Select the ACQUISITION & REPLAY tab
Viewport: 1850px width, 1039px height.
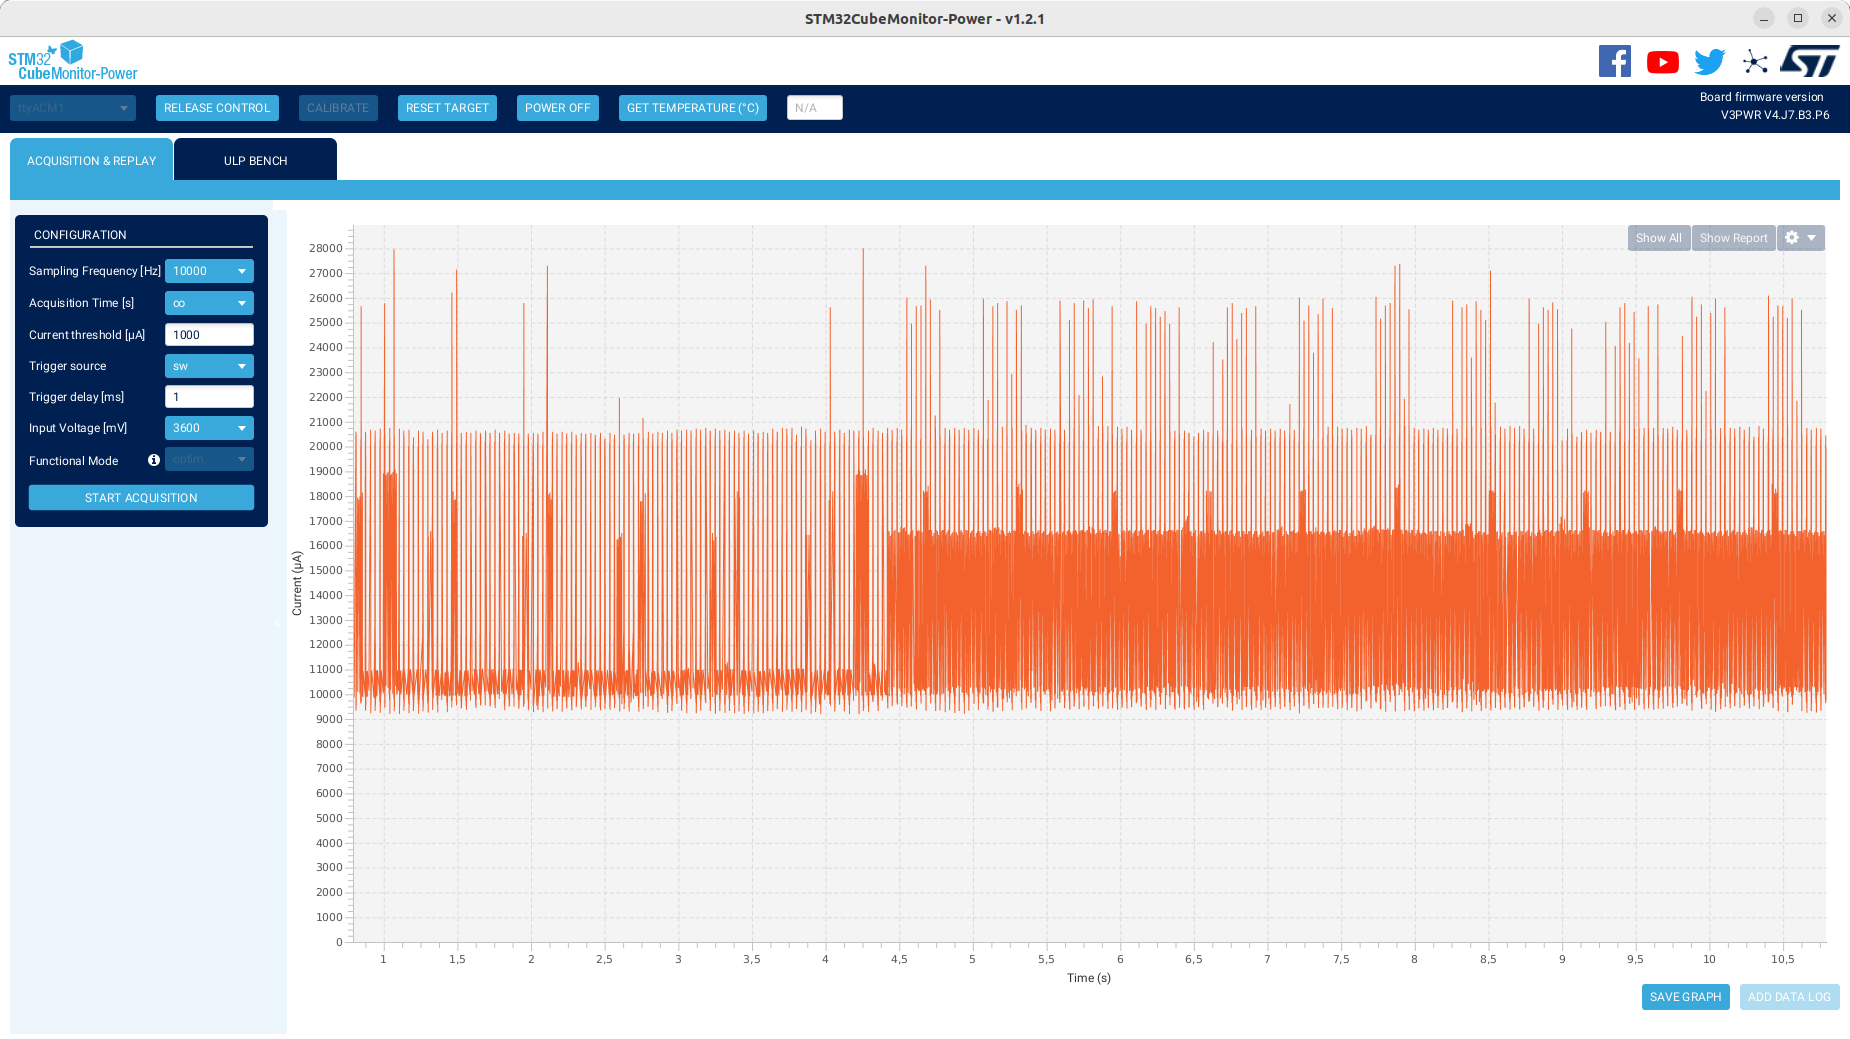pyautogui.click(x=91, y=160)
